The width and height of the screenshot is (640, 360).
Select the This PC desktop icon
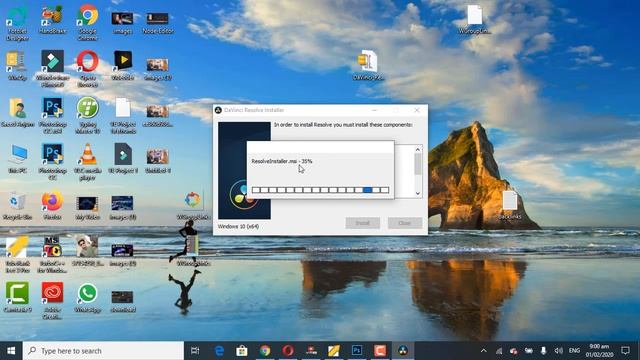click(x=18, y=159)
